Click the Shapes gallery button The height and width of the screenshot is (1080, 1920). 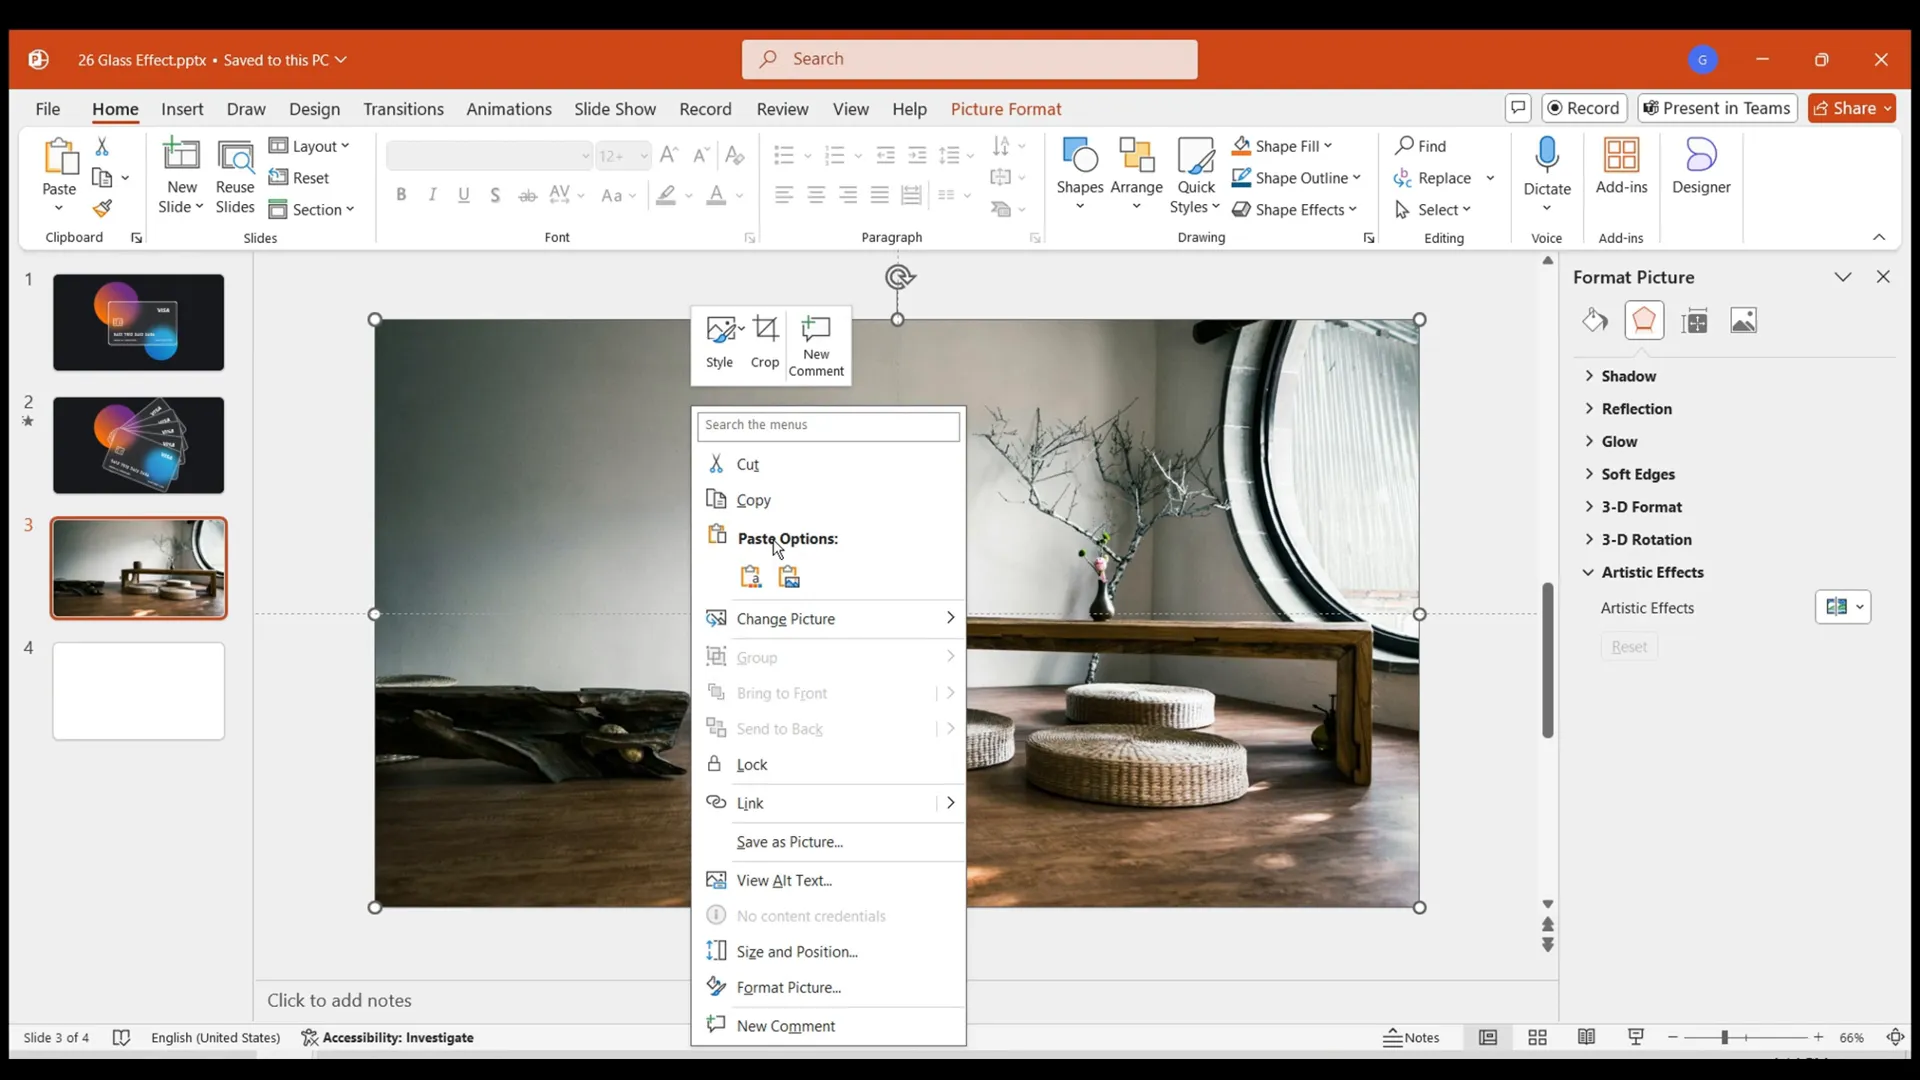click(1080, 175)
